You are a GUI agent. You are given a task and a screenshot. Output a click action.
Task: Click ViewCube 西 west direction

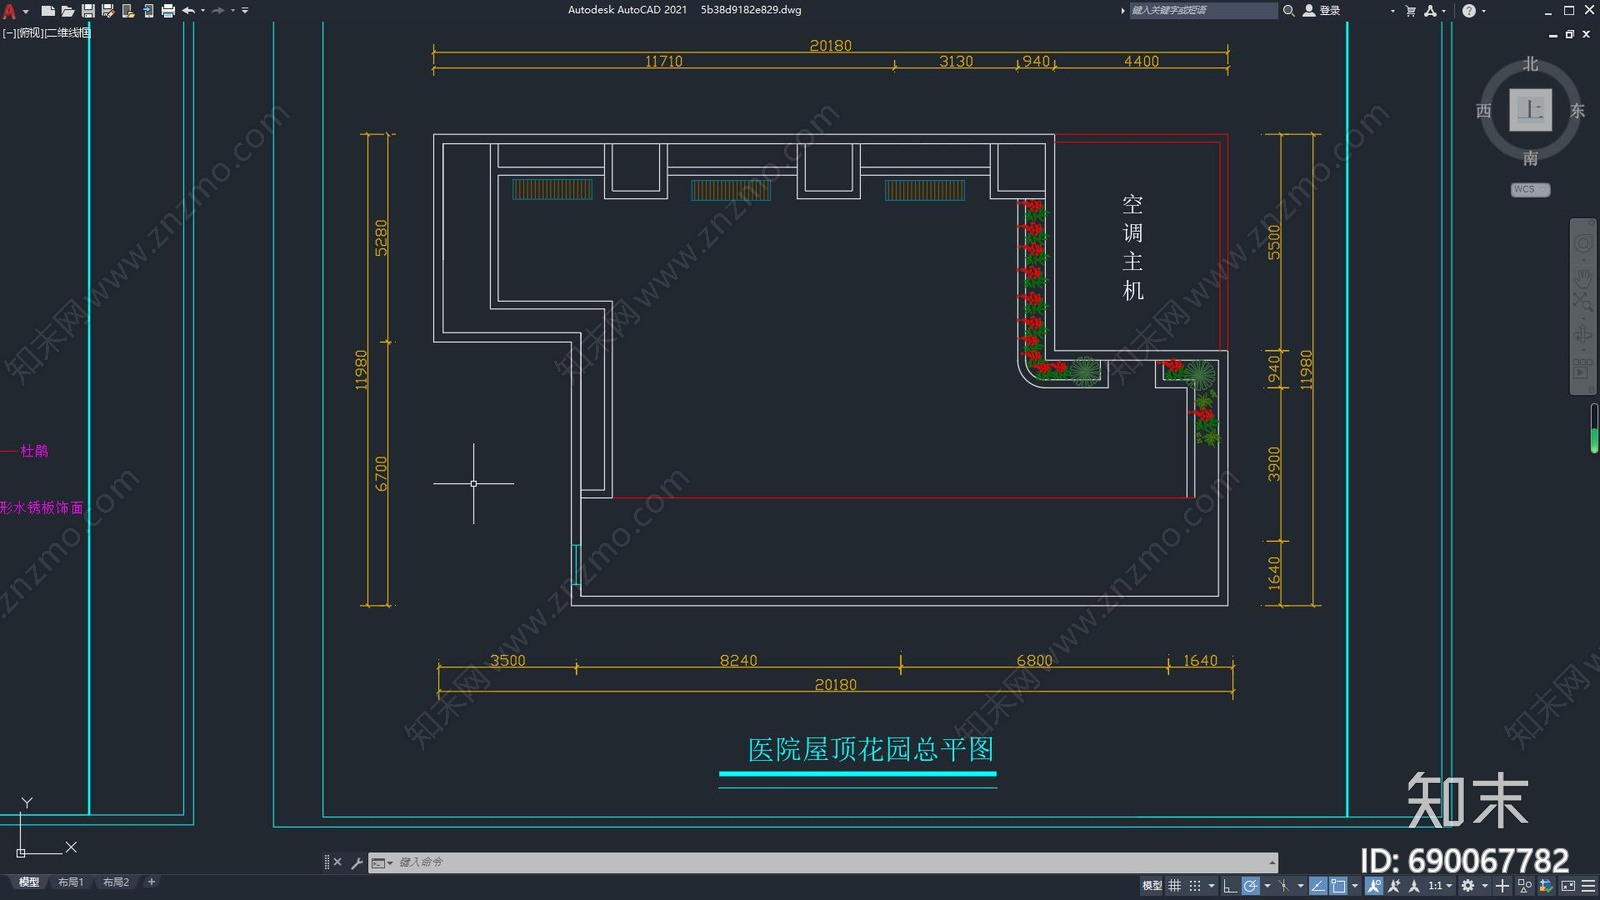pyautogui.click(x=1484, y=110)
